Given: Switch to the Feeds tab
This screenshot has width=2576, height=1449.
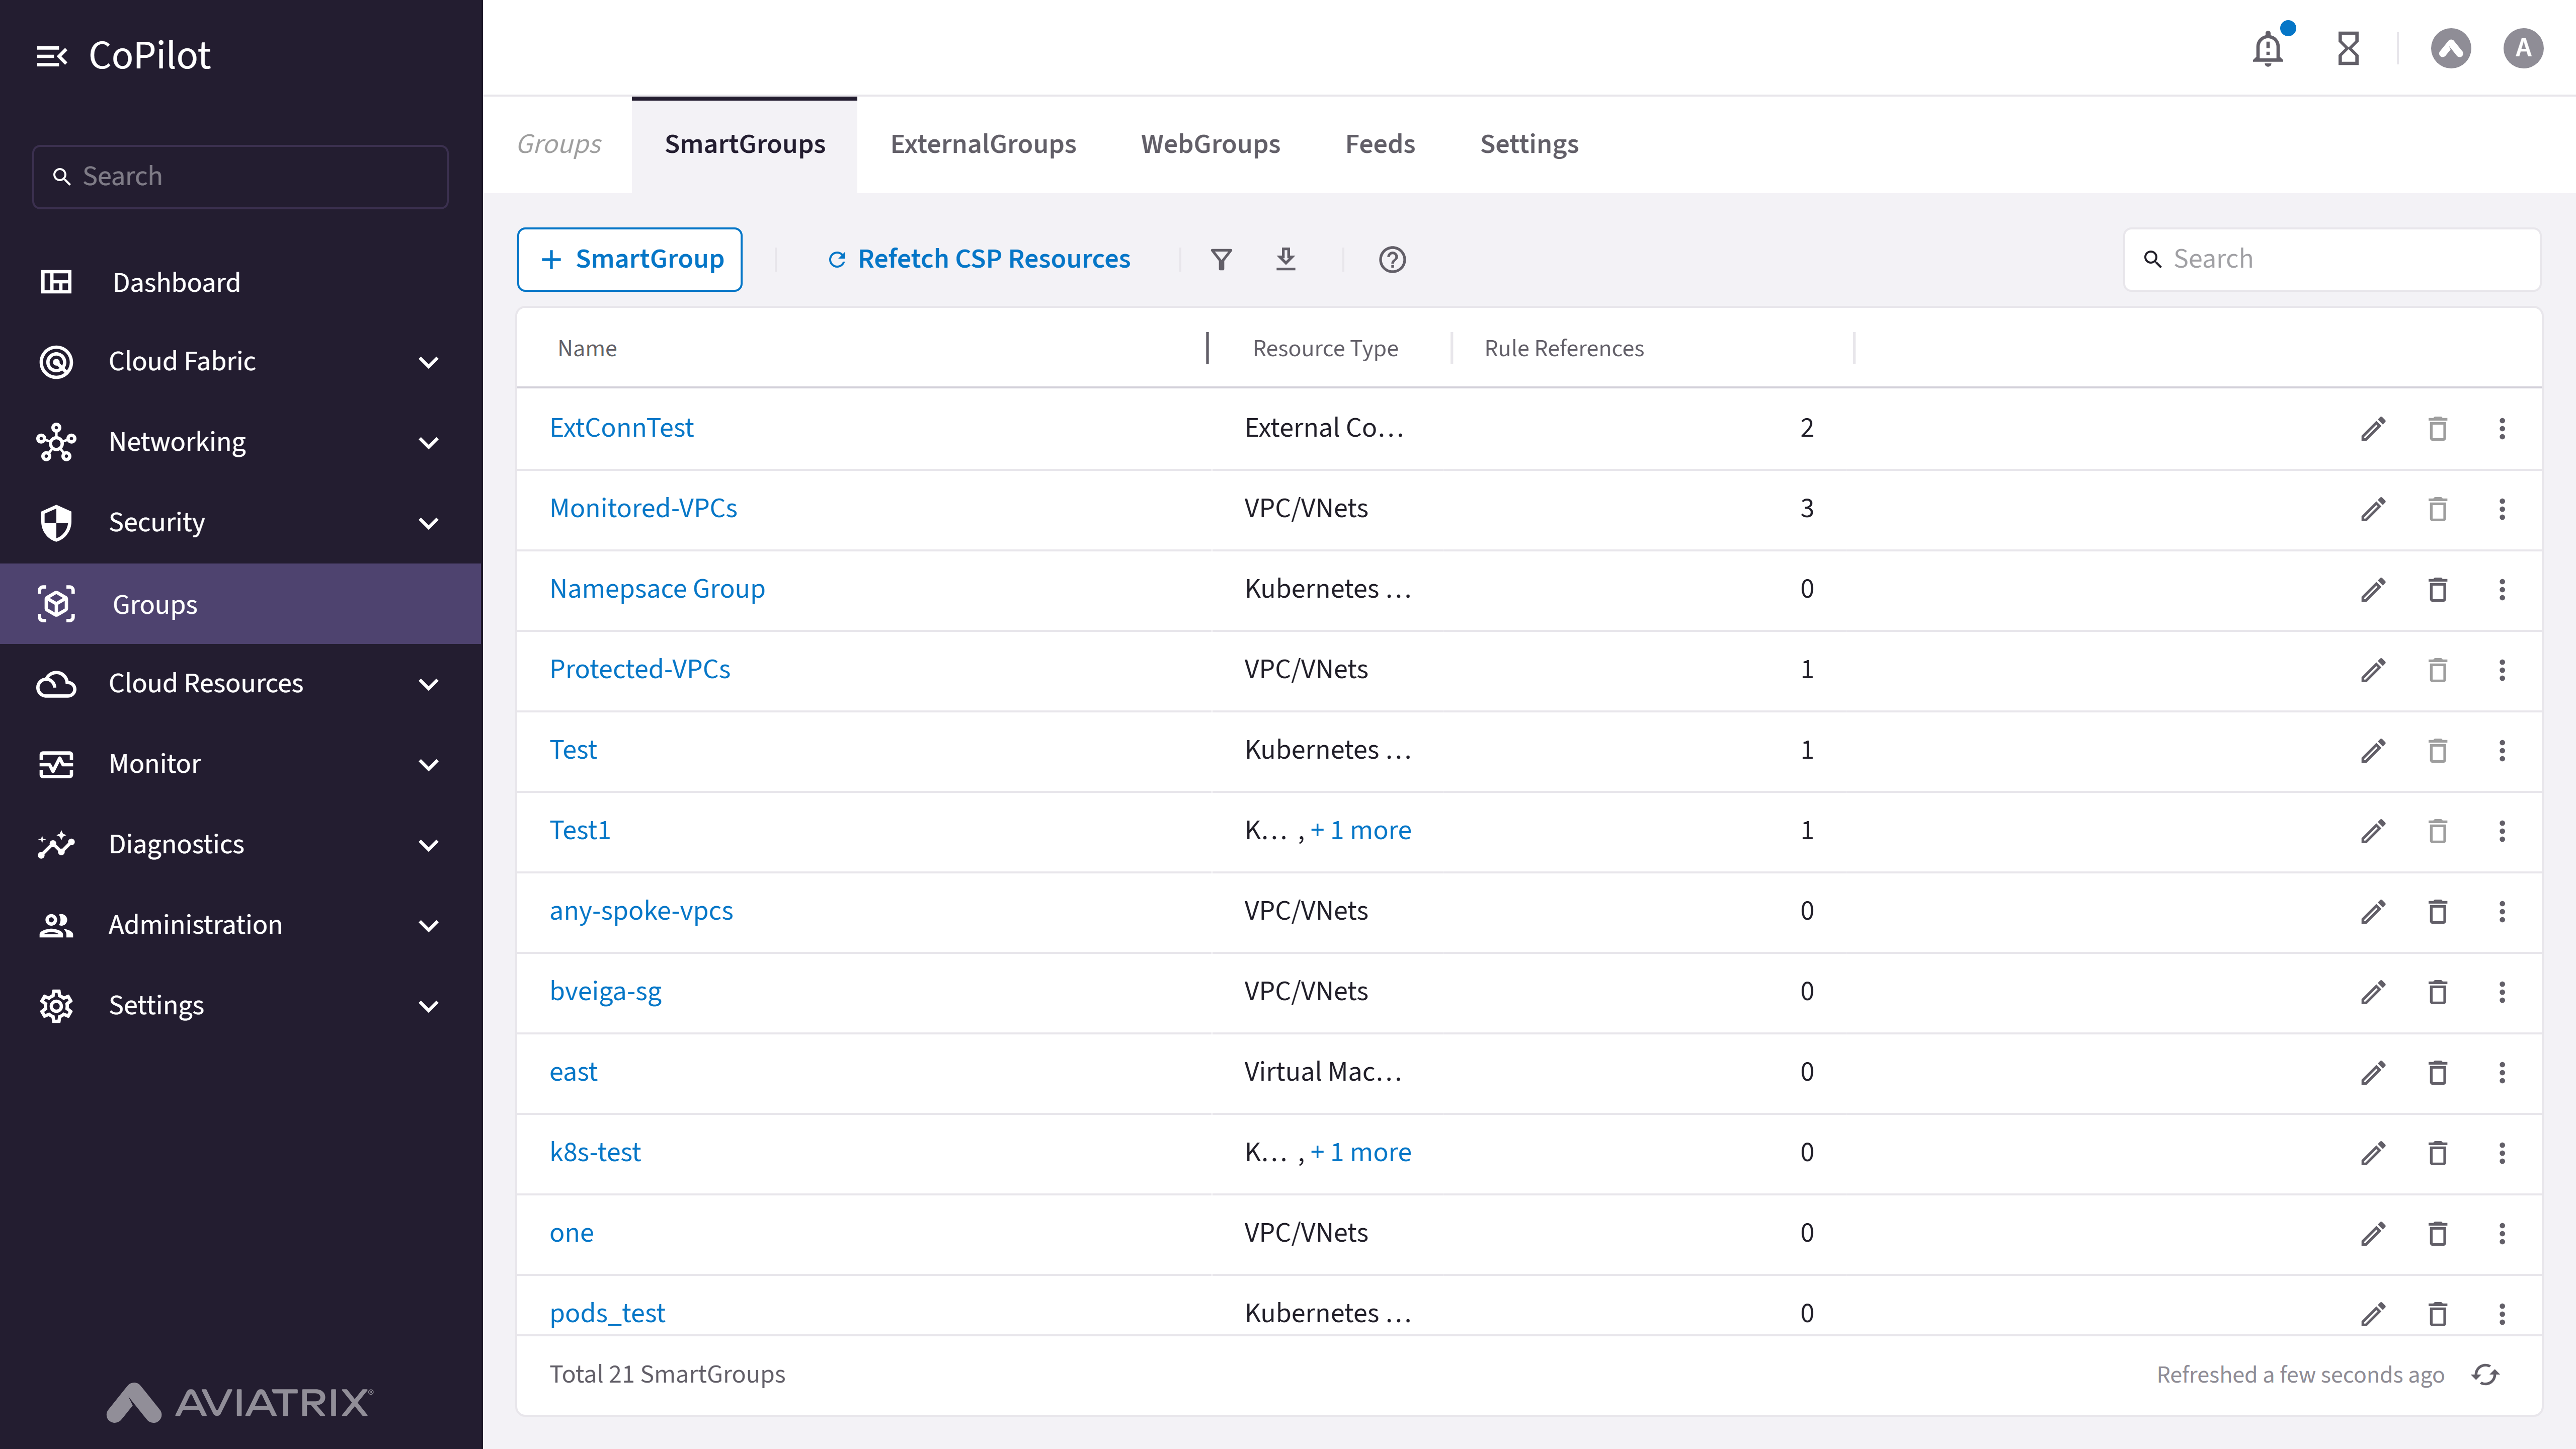Looking at the screenshot, I should pyautogui.click(x=1380, y=145).
